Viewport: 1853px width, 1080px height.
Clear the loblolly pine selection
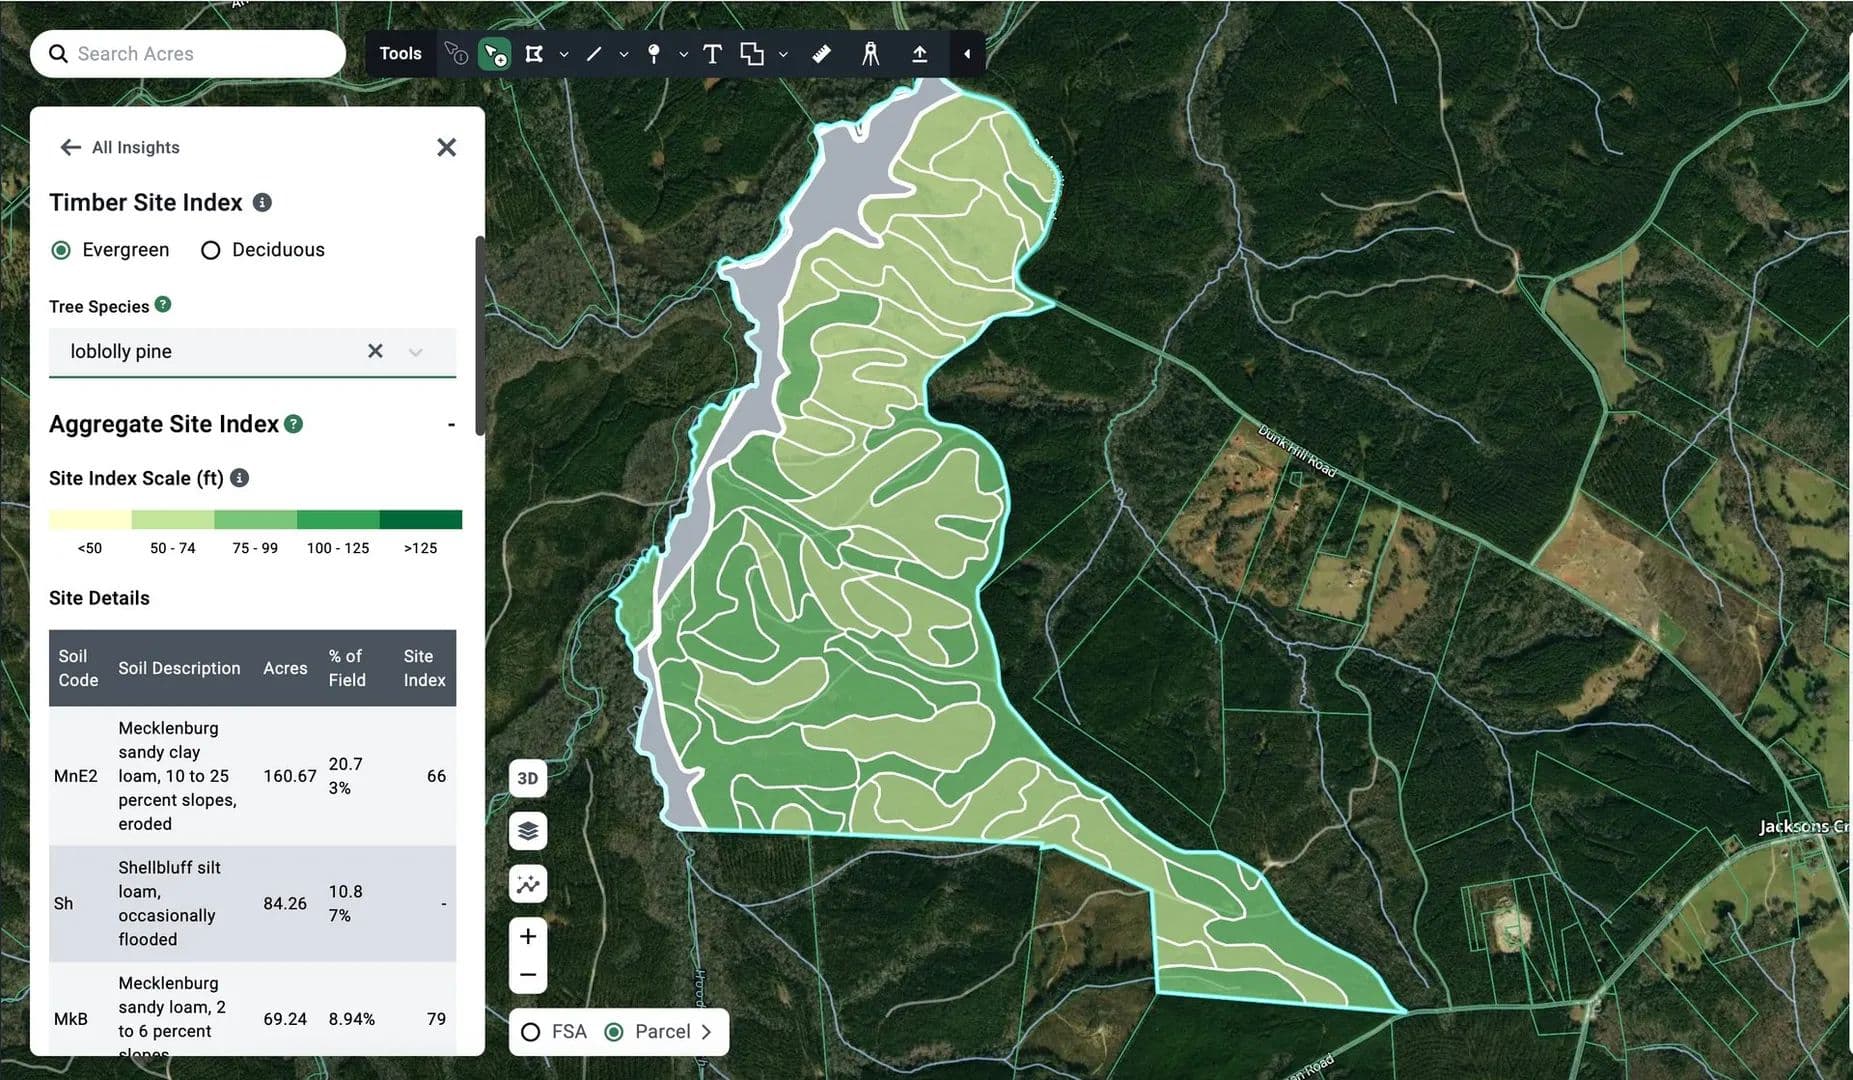point(375,351)
